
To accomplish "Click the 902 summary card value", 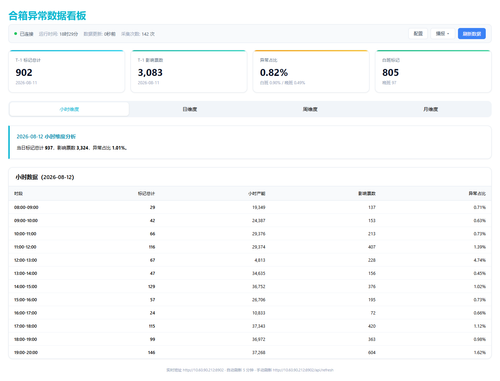I will [24, 72].
